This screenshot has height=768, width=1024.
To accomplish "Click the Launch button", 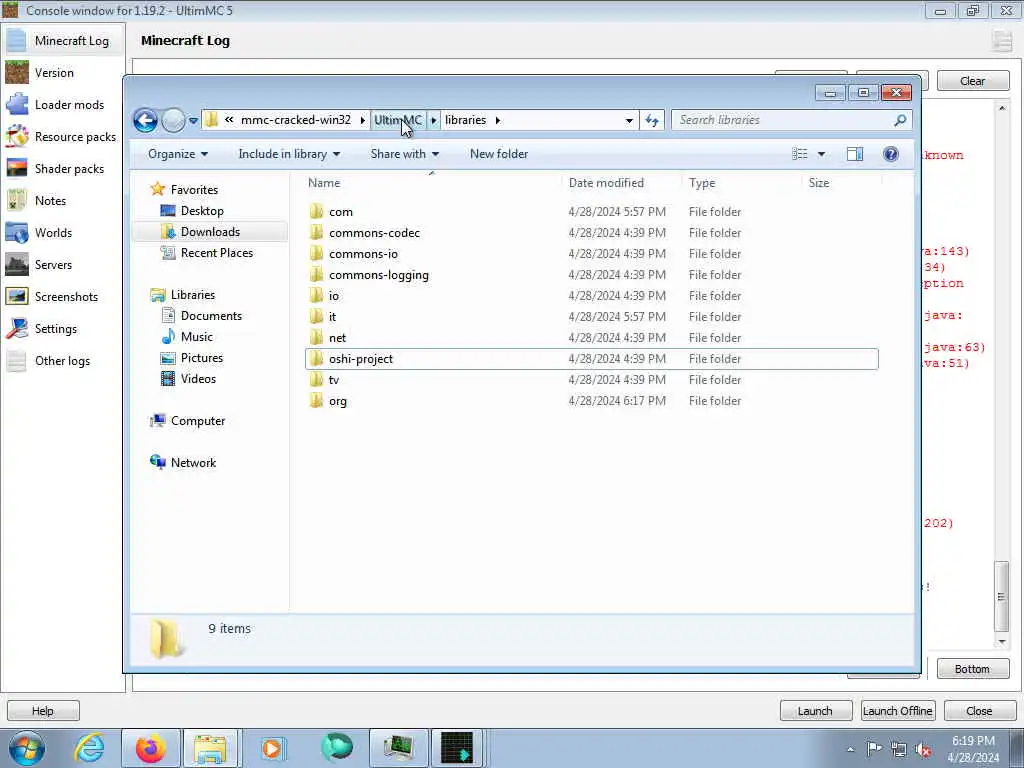I will (815, 711).
